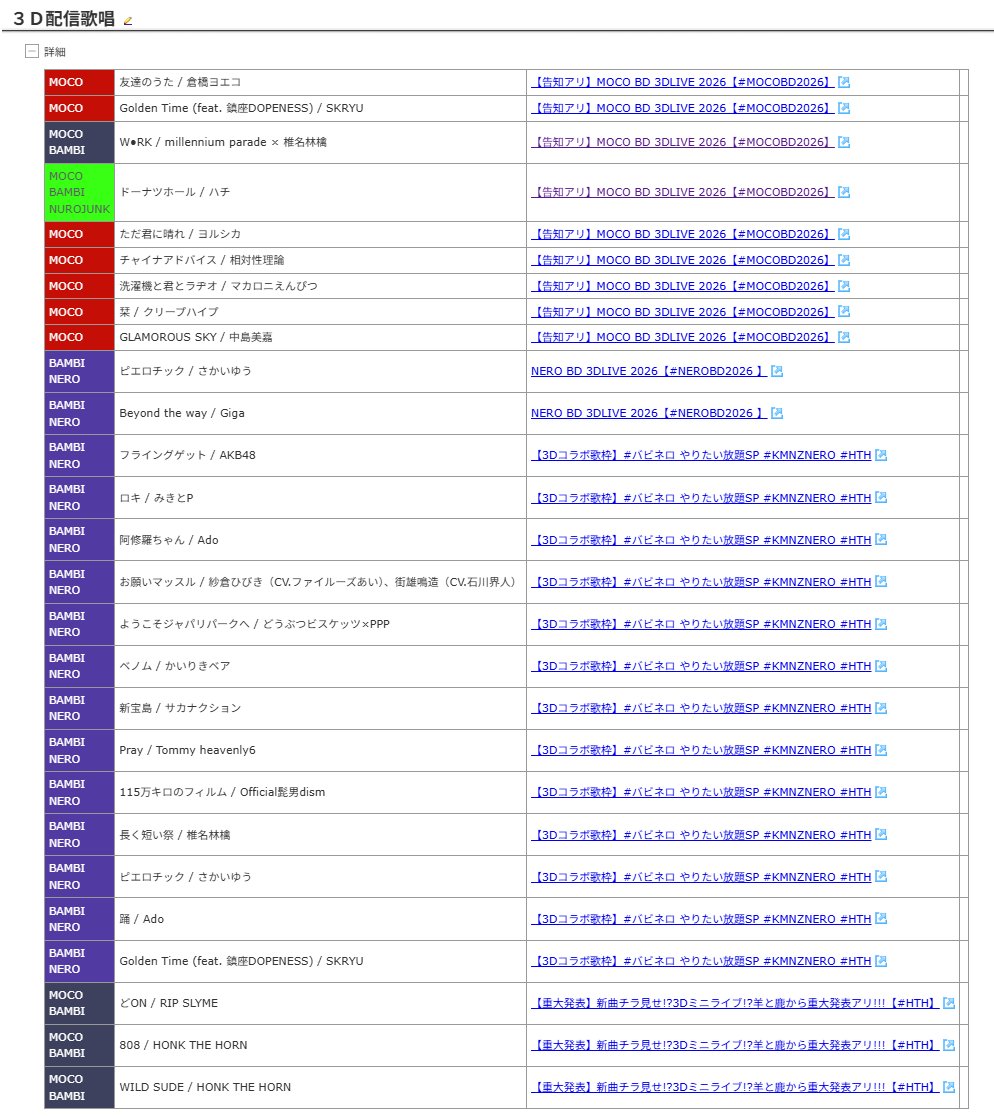Image resolution: width=994 pixels, height=1116 pixels.
Task: Open 3Dコラボ歌枠 link in BAMBI NERO Golden Time row
Action: tap(702, 961)
